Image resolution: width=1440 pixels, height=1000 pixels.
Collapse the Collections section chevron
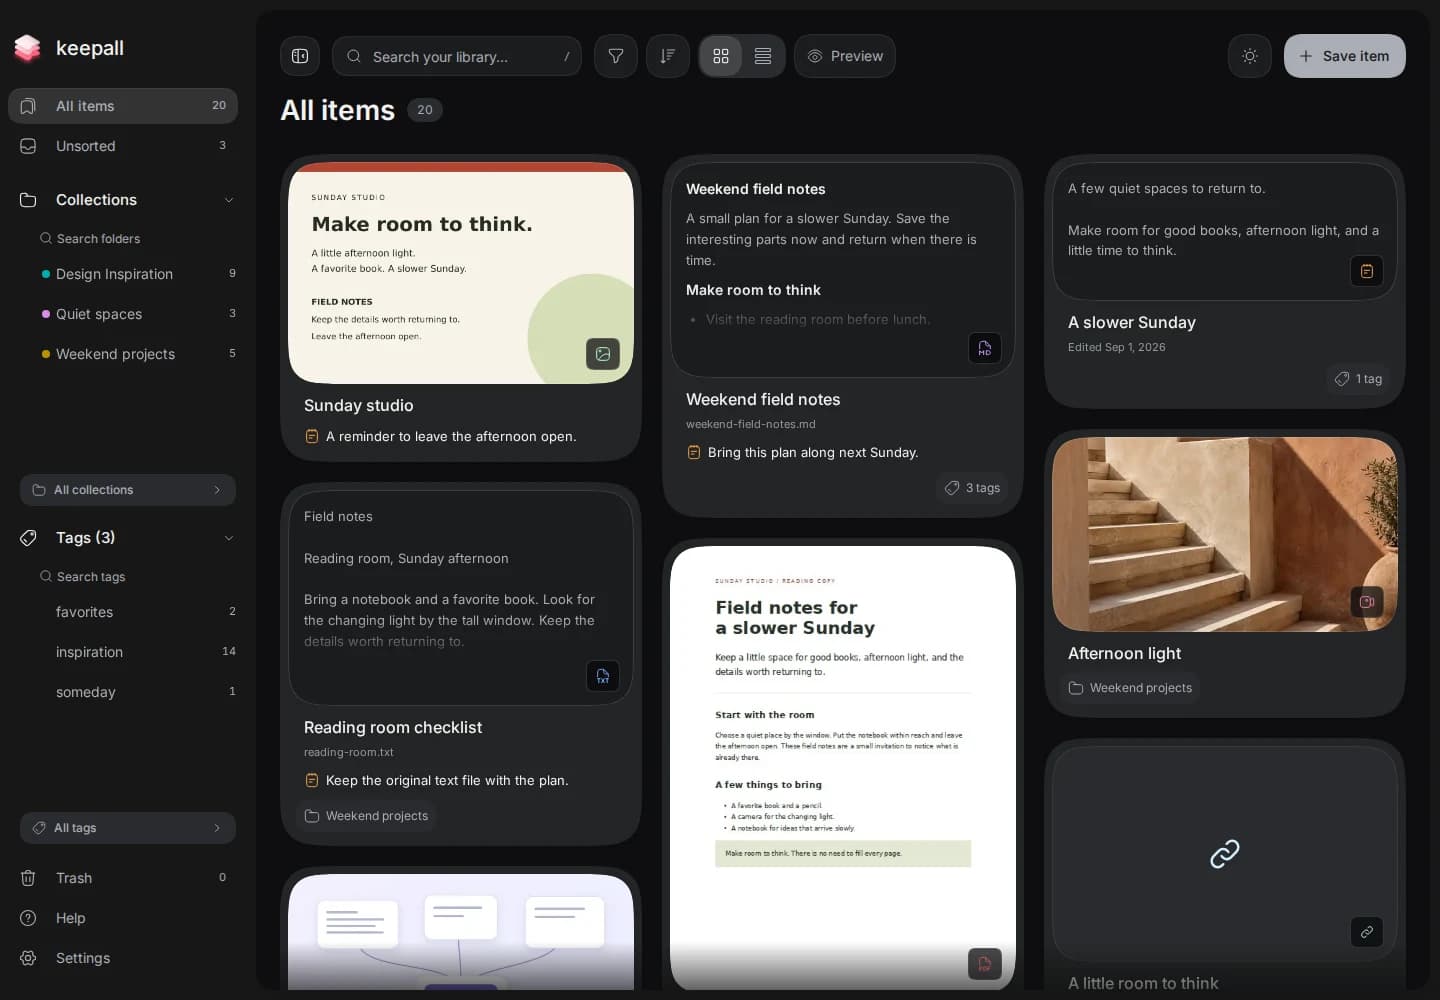click(229, 200)
